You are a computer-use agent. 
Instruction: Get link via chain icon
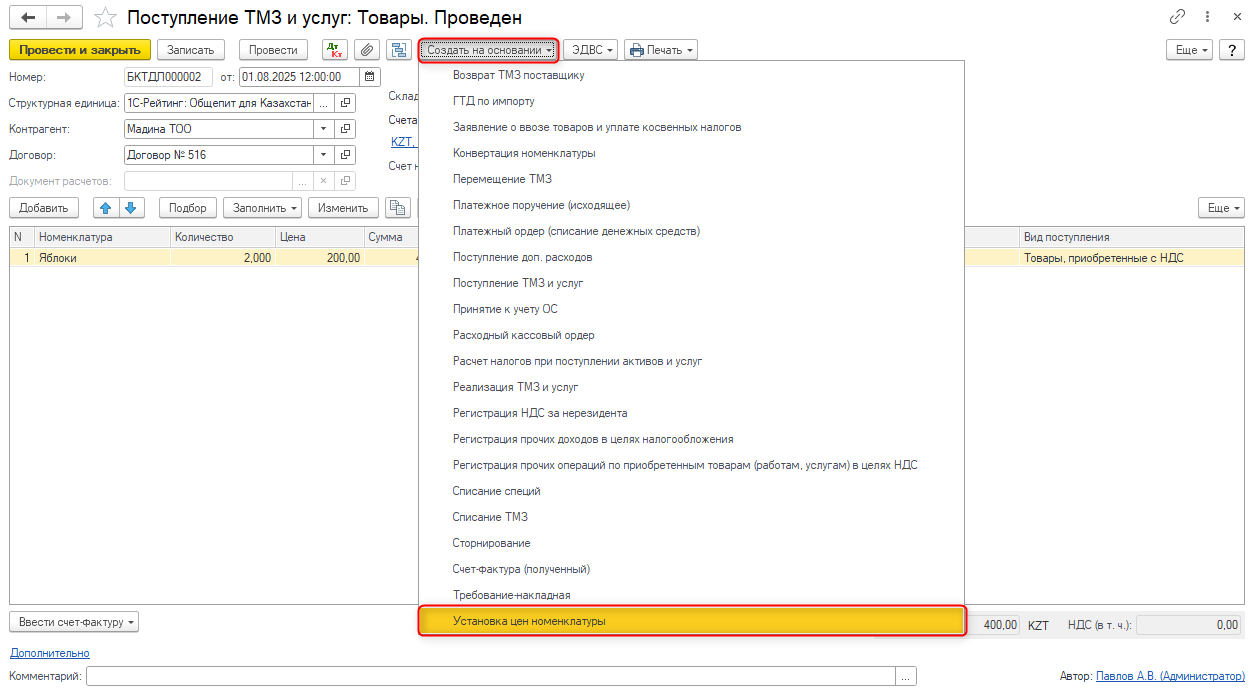tap(1177, 18)
